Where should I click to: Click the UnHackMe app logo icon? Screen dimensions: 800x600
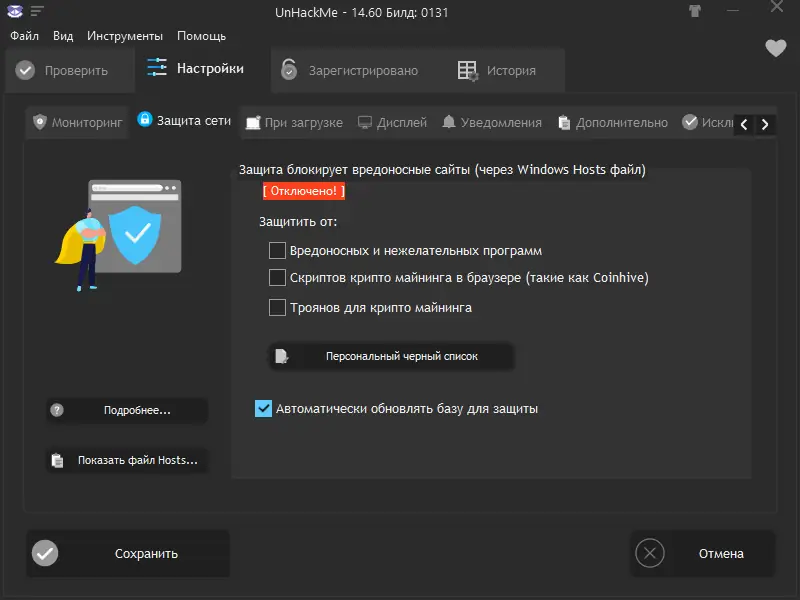point(15,11)
